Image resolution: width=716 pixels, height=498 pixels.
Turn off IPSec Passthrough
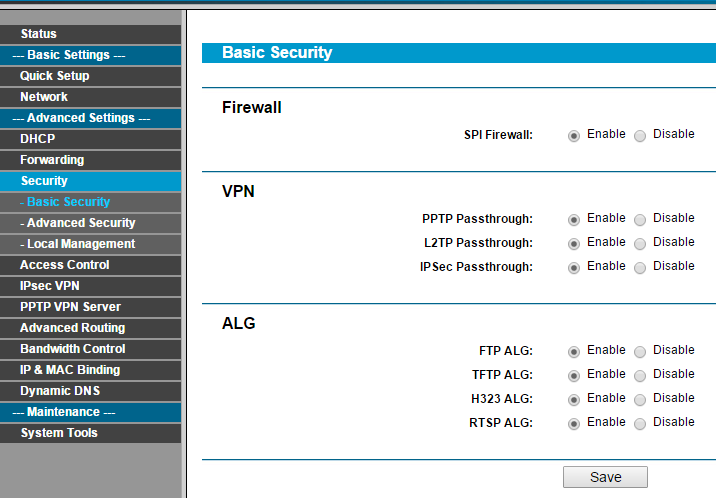(x=640, y=267)
